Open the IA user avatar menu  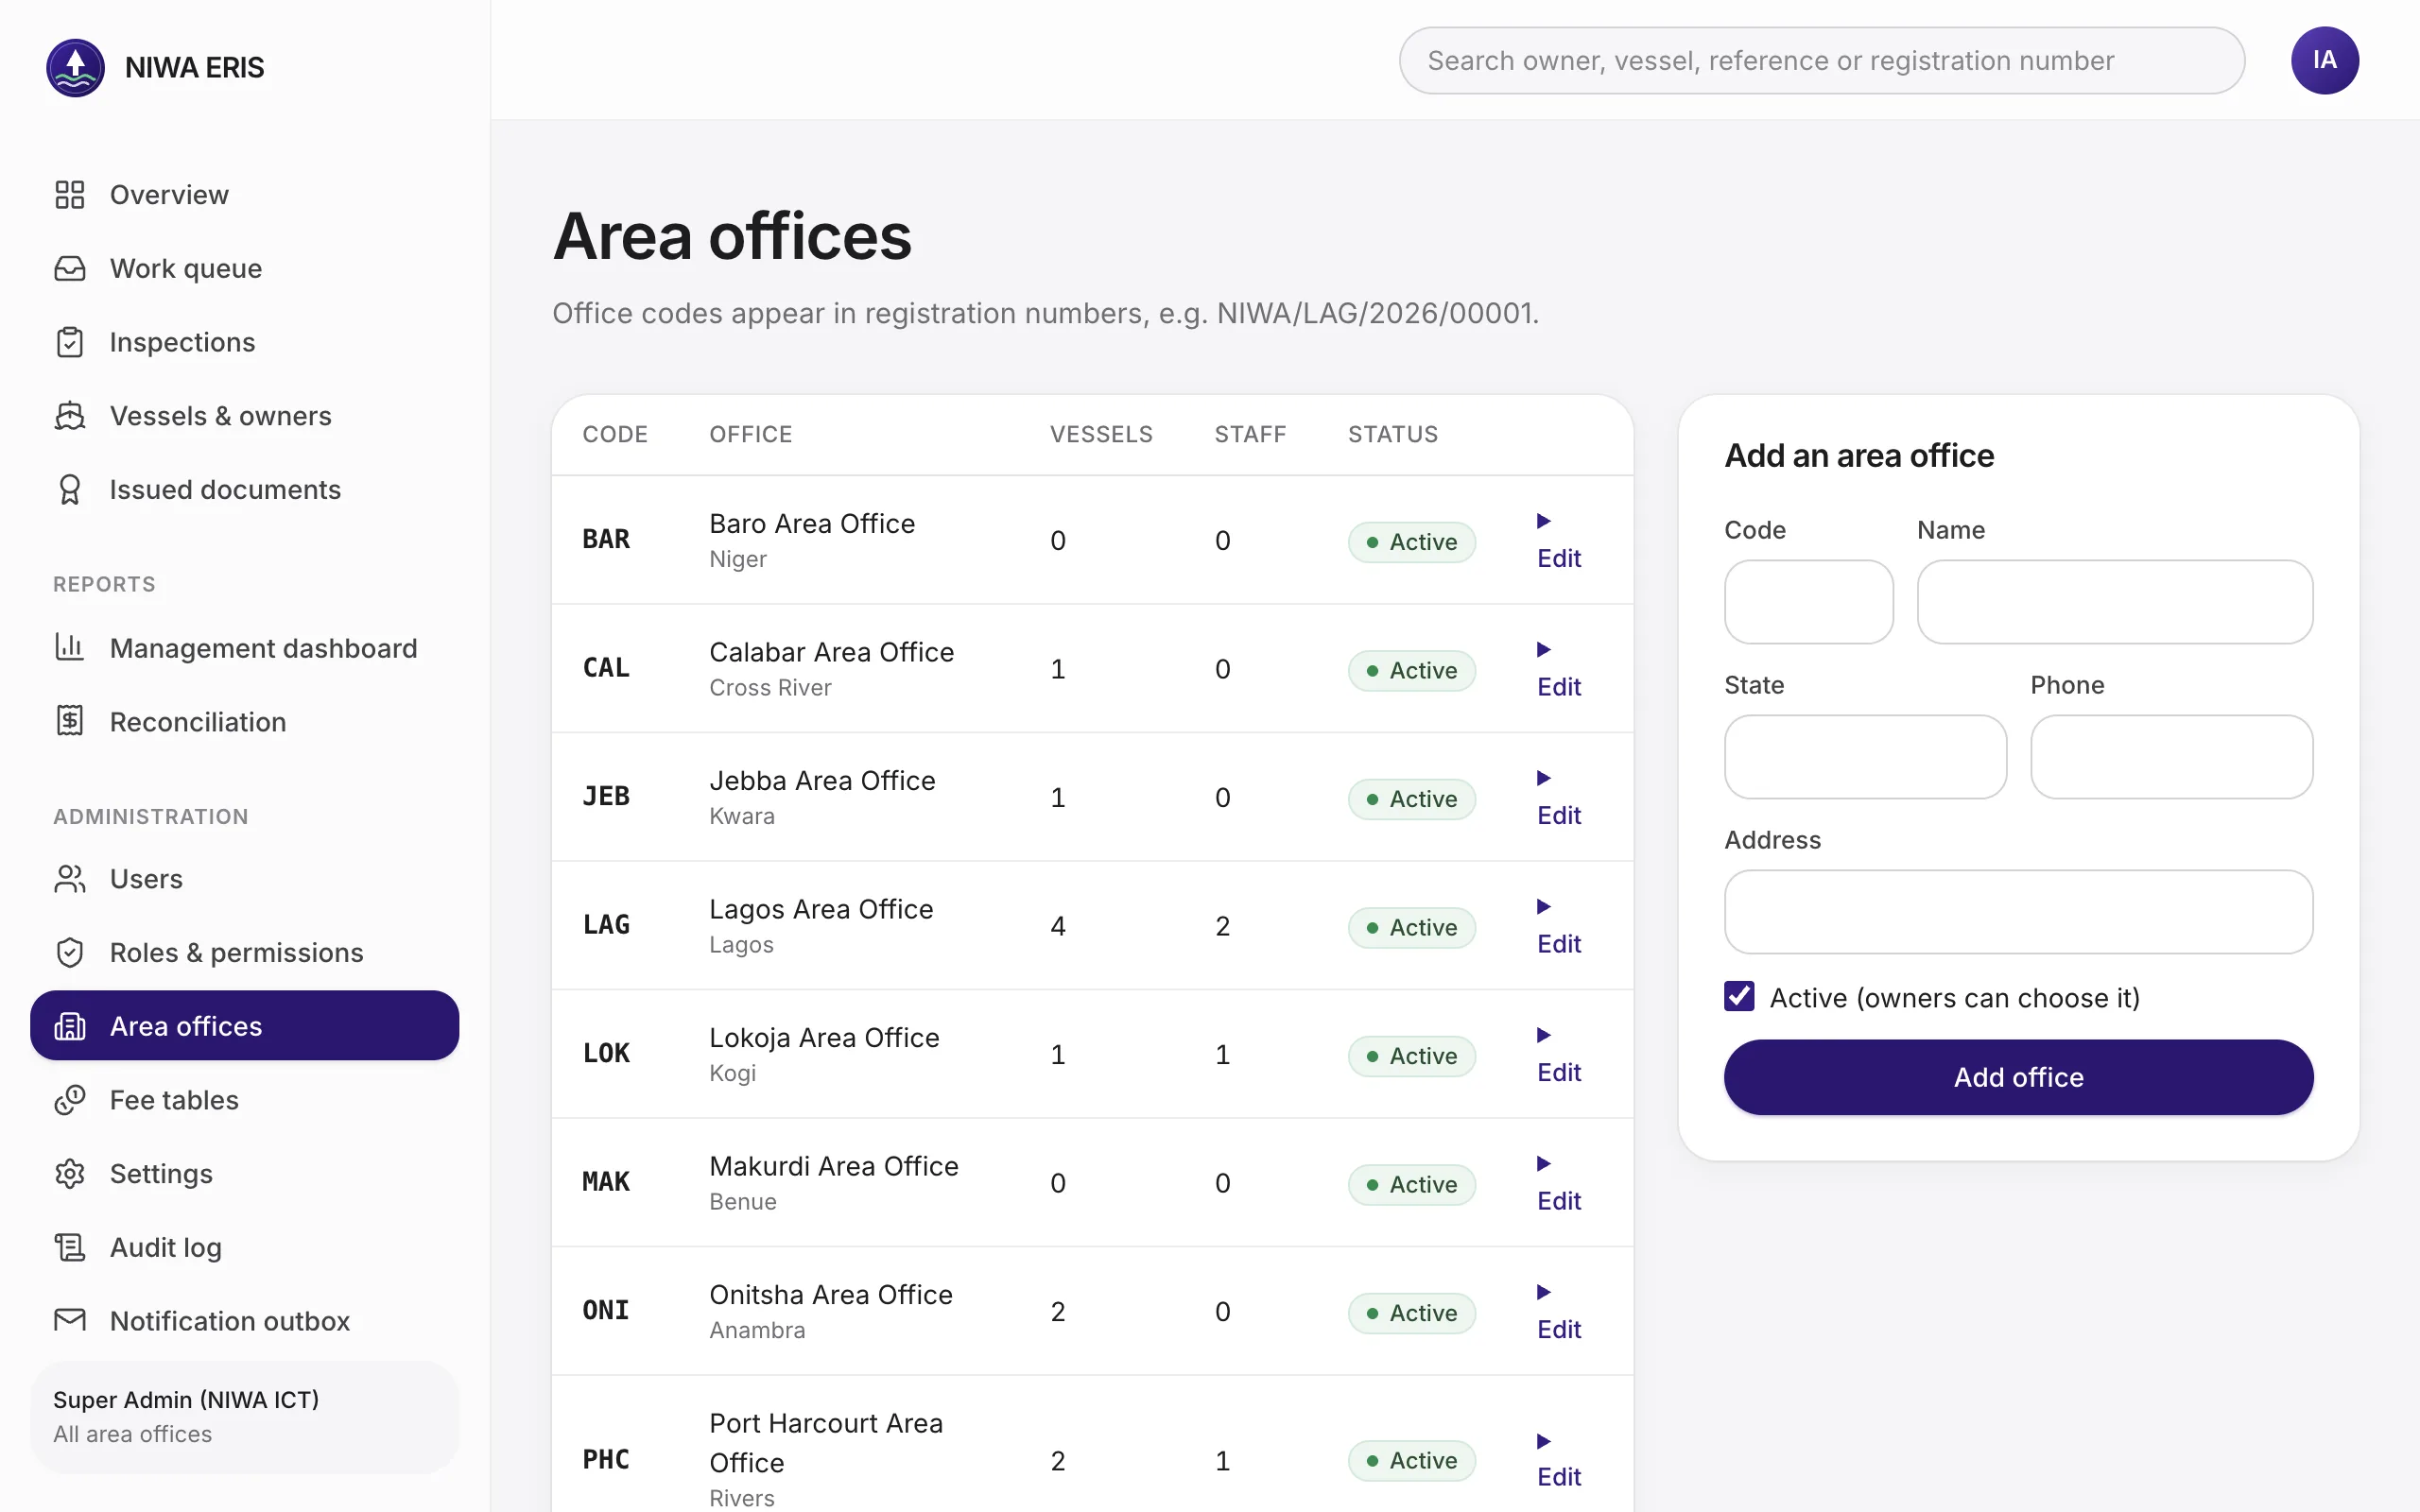2324,60
